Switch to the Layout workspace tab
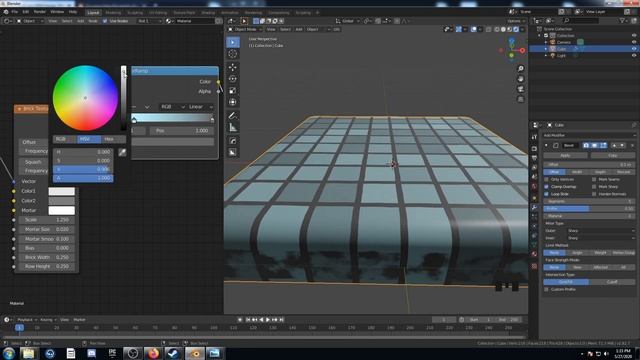The width and height of the screenshot is (640, 360). [x=93, y=13]
